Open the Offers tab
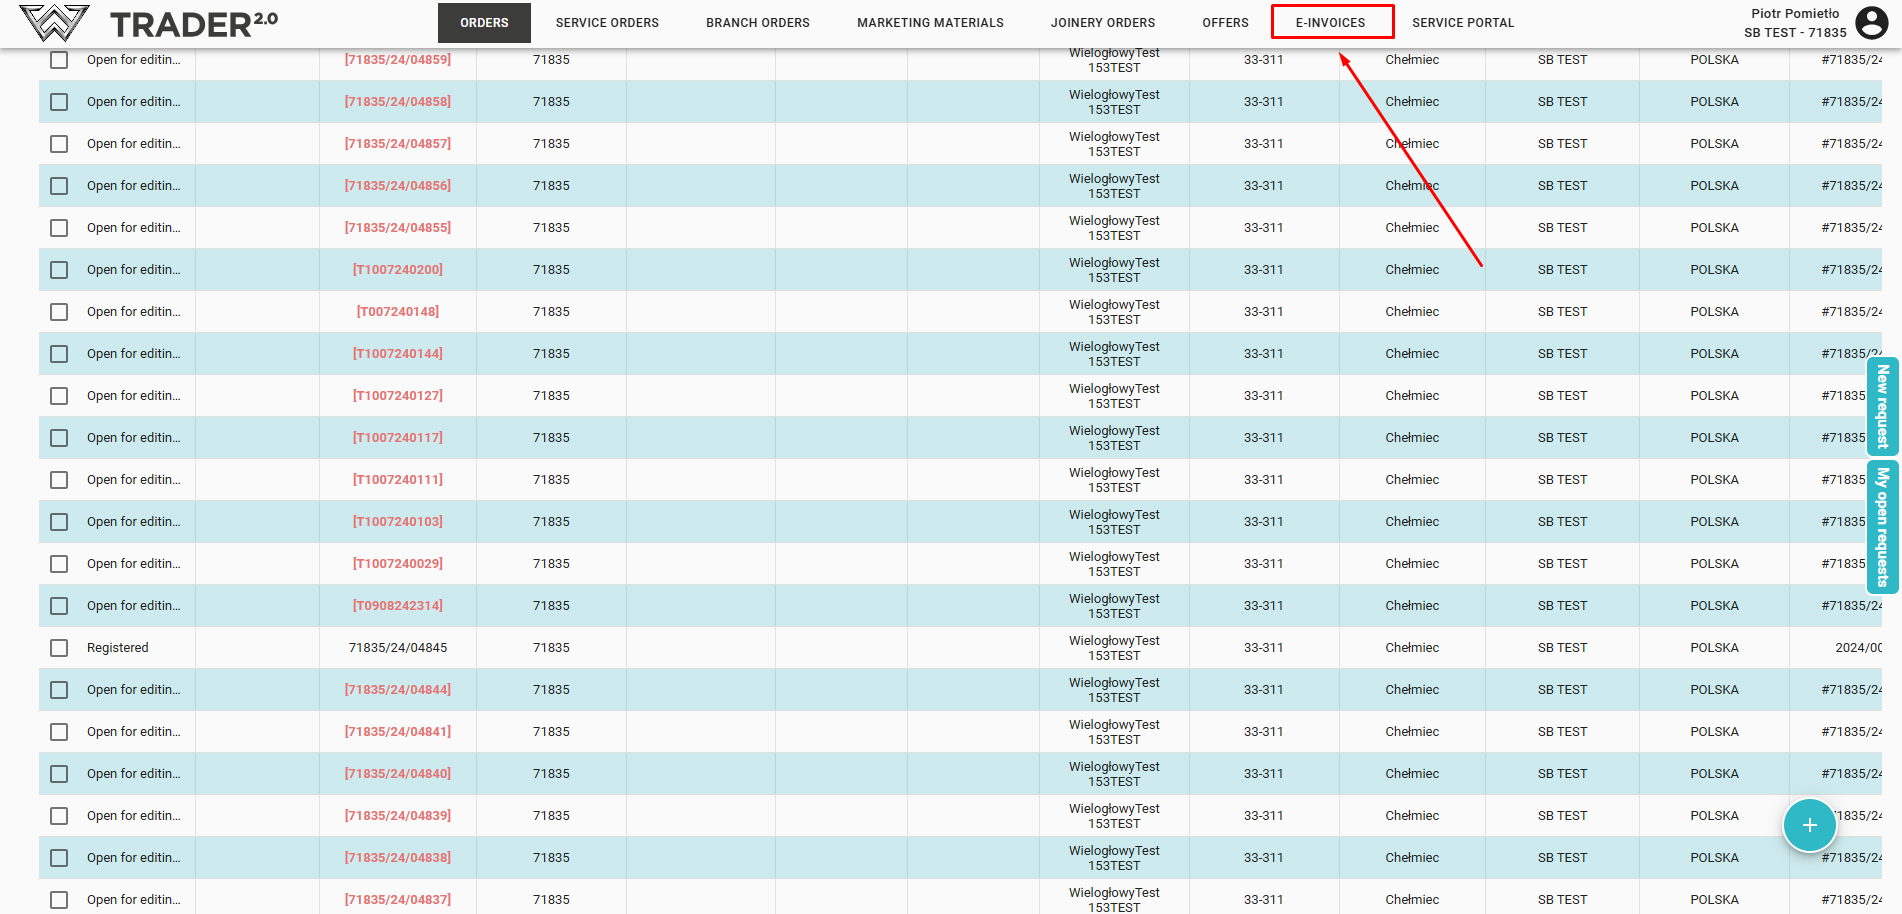The height and width of the screenshot is (914, 1902). click(1225, 22)
